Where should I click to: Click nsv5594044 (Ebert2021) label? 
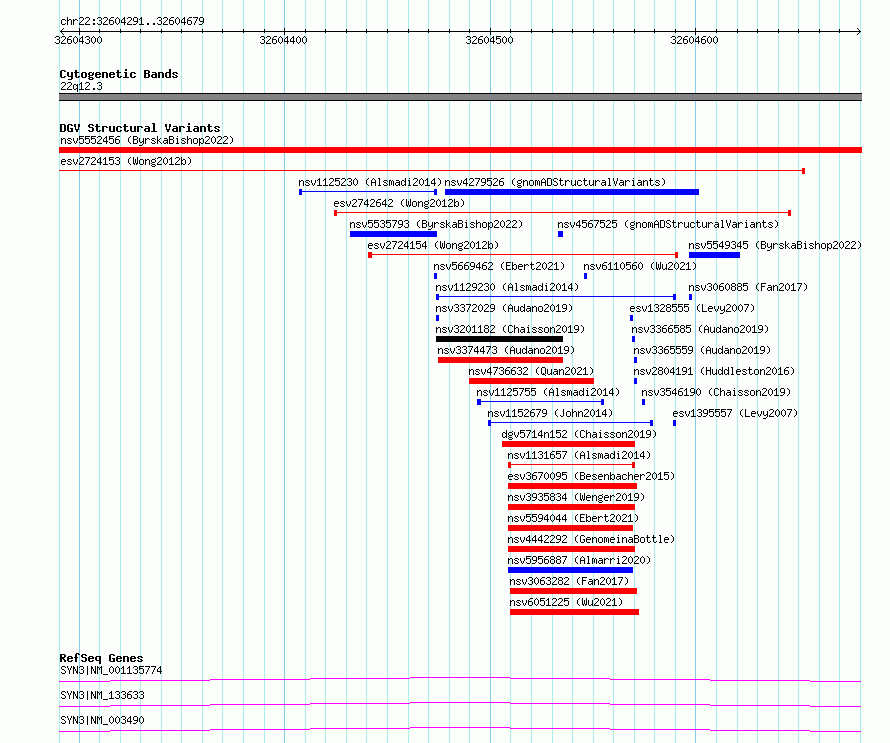tap(573, 518)
